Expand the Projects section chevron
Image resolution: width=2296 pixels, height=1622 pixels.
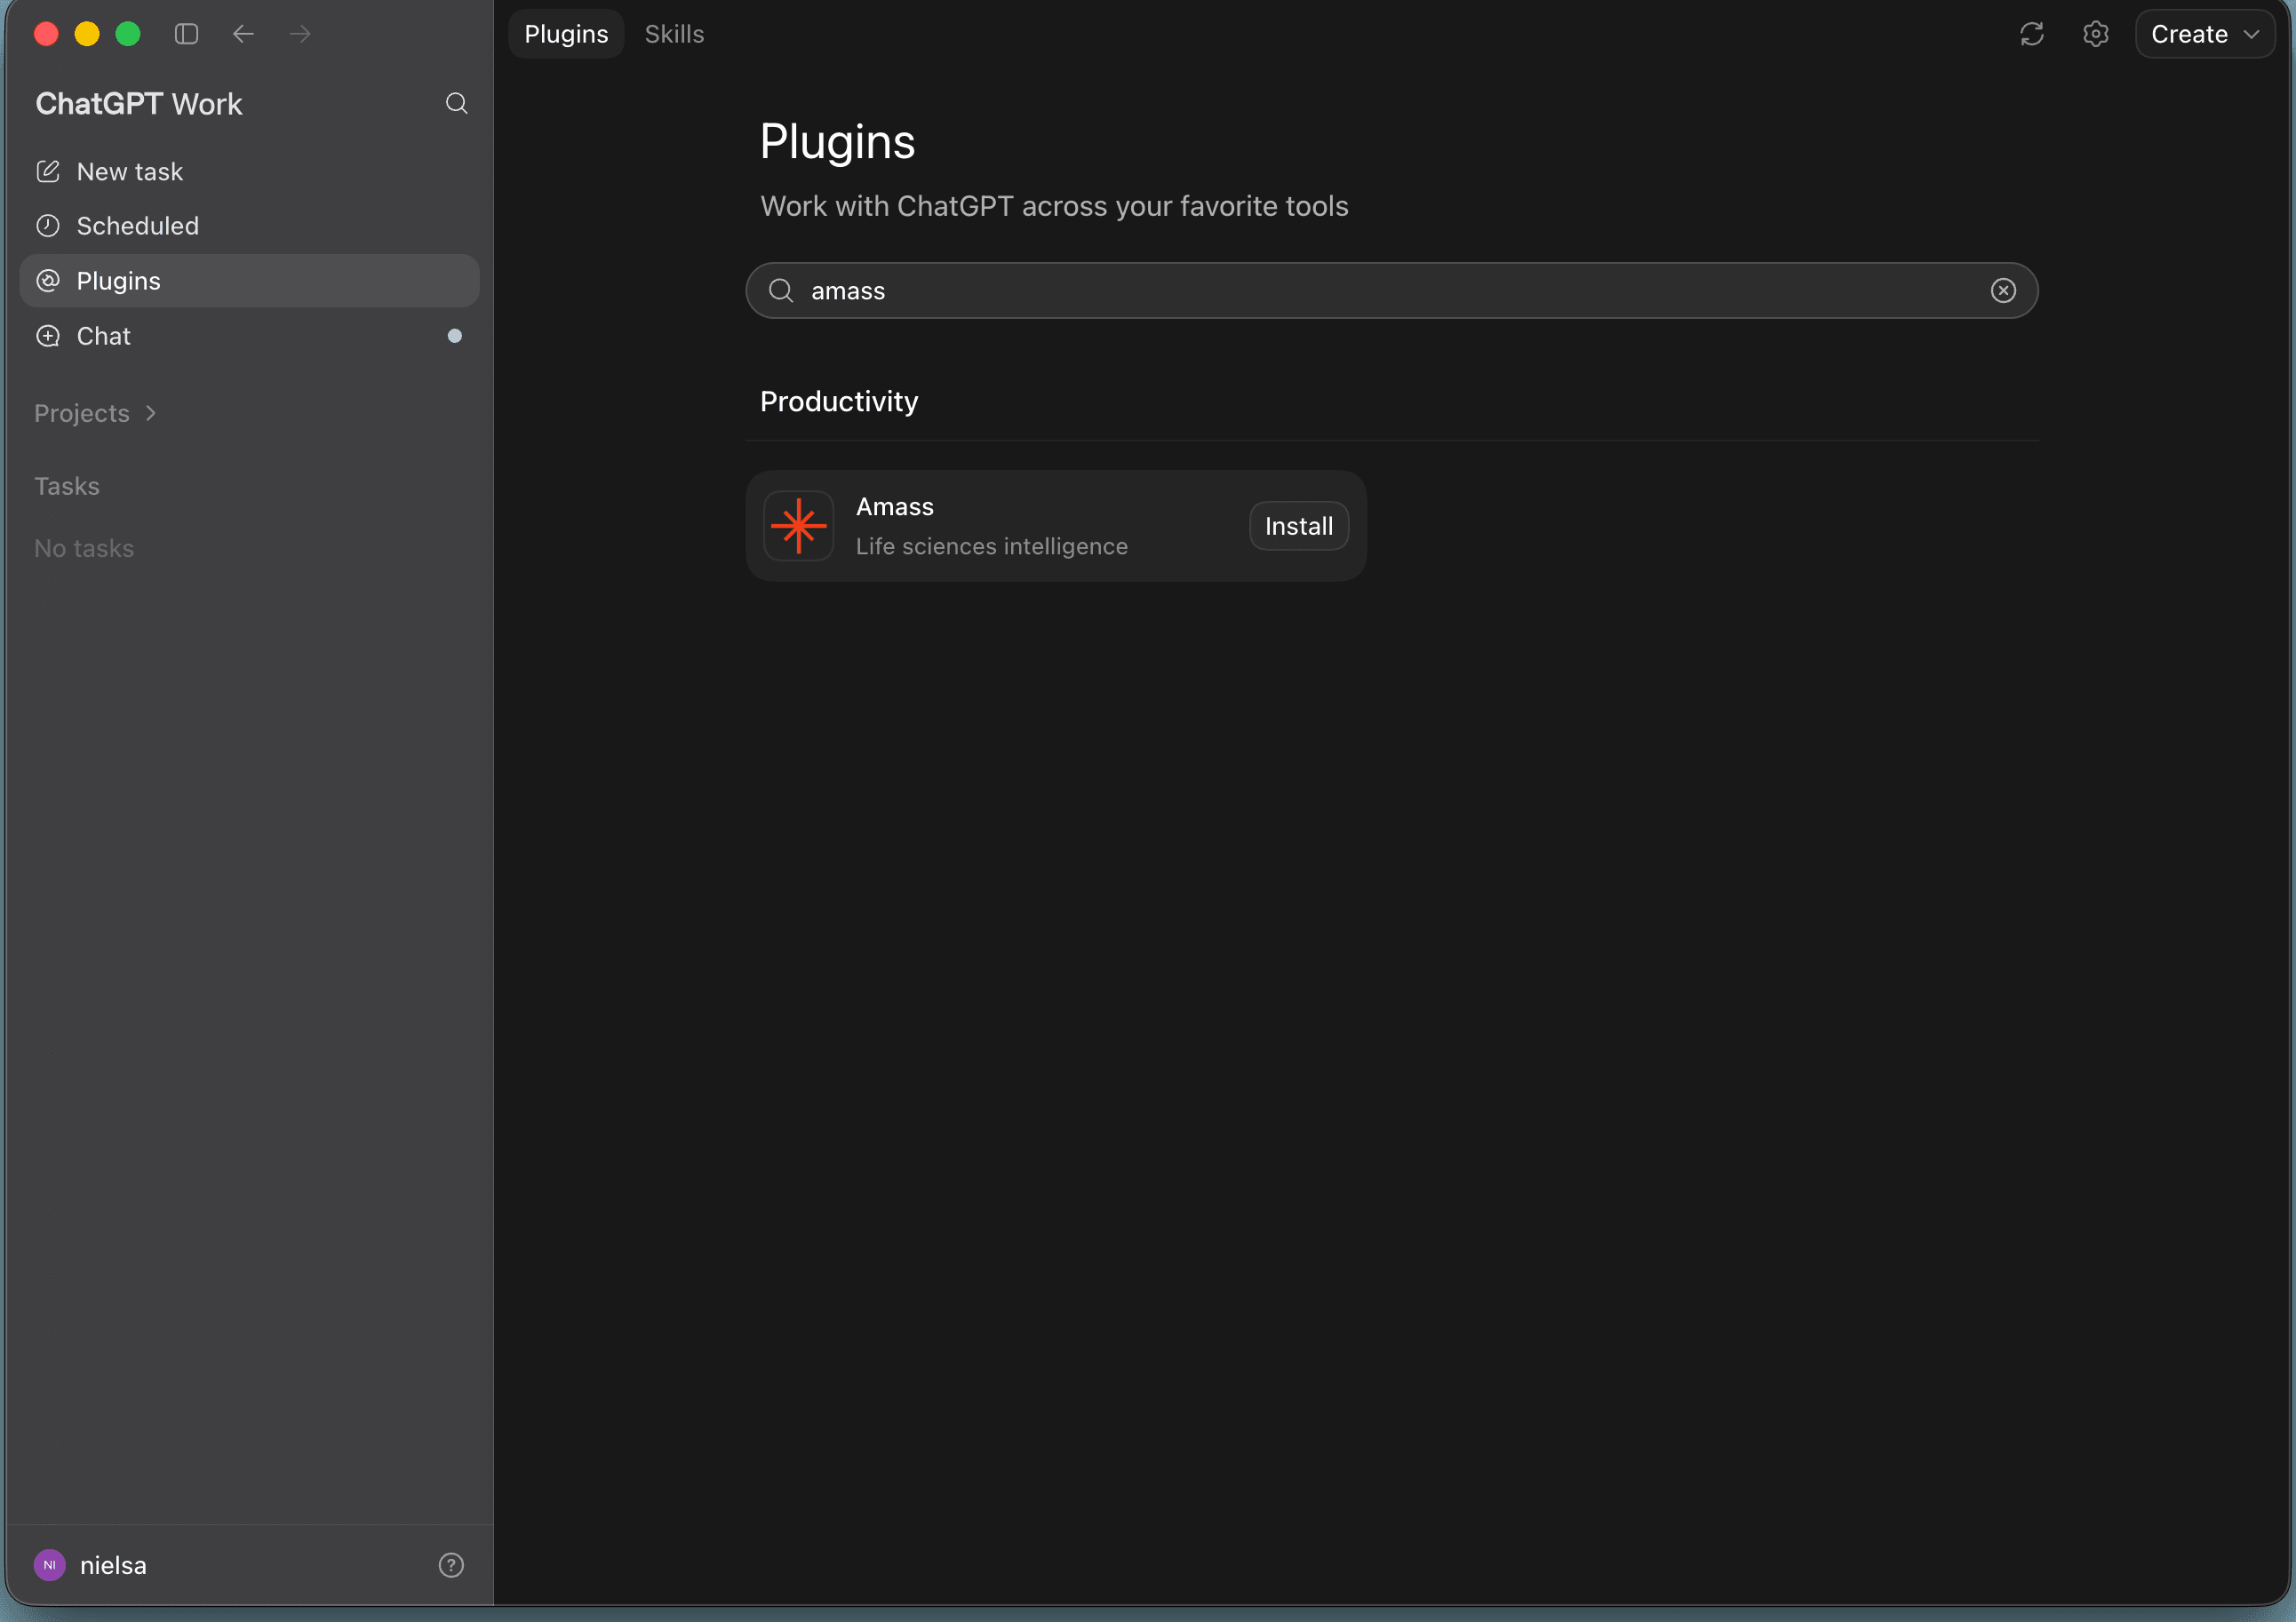point(151,413)
